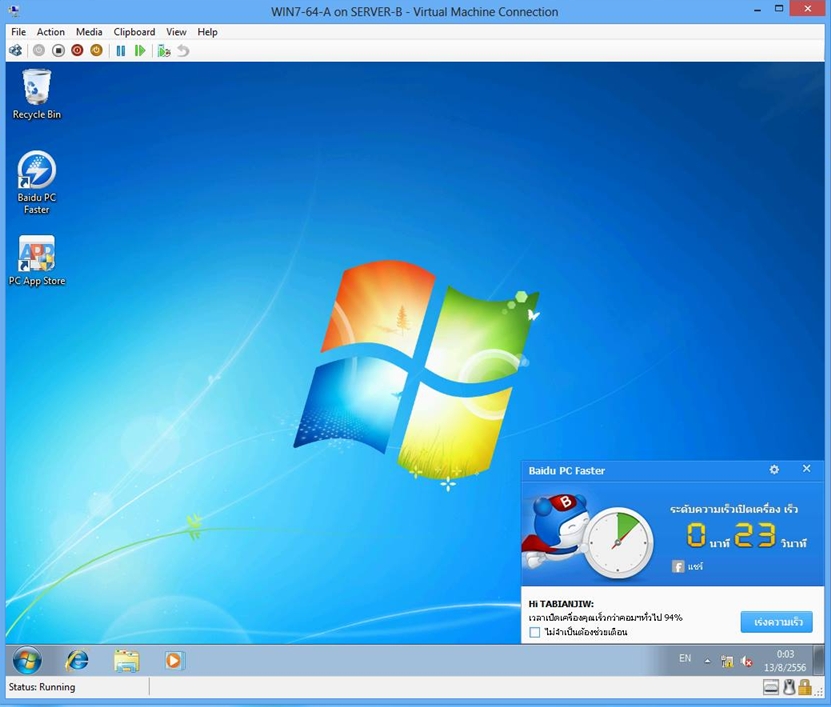Open the Windows 7 Start menu
Image resolution: width=831 pixels, height=707 pixels.
coord(26,661)
